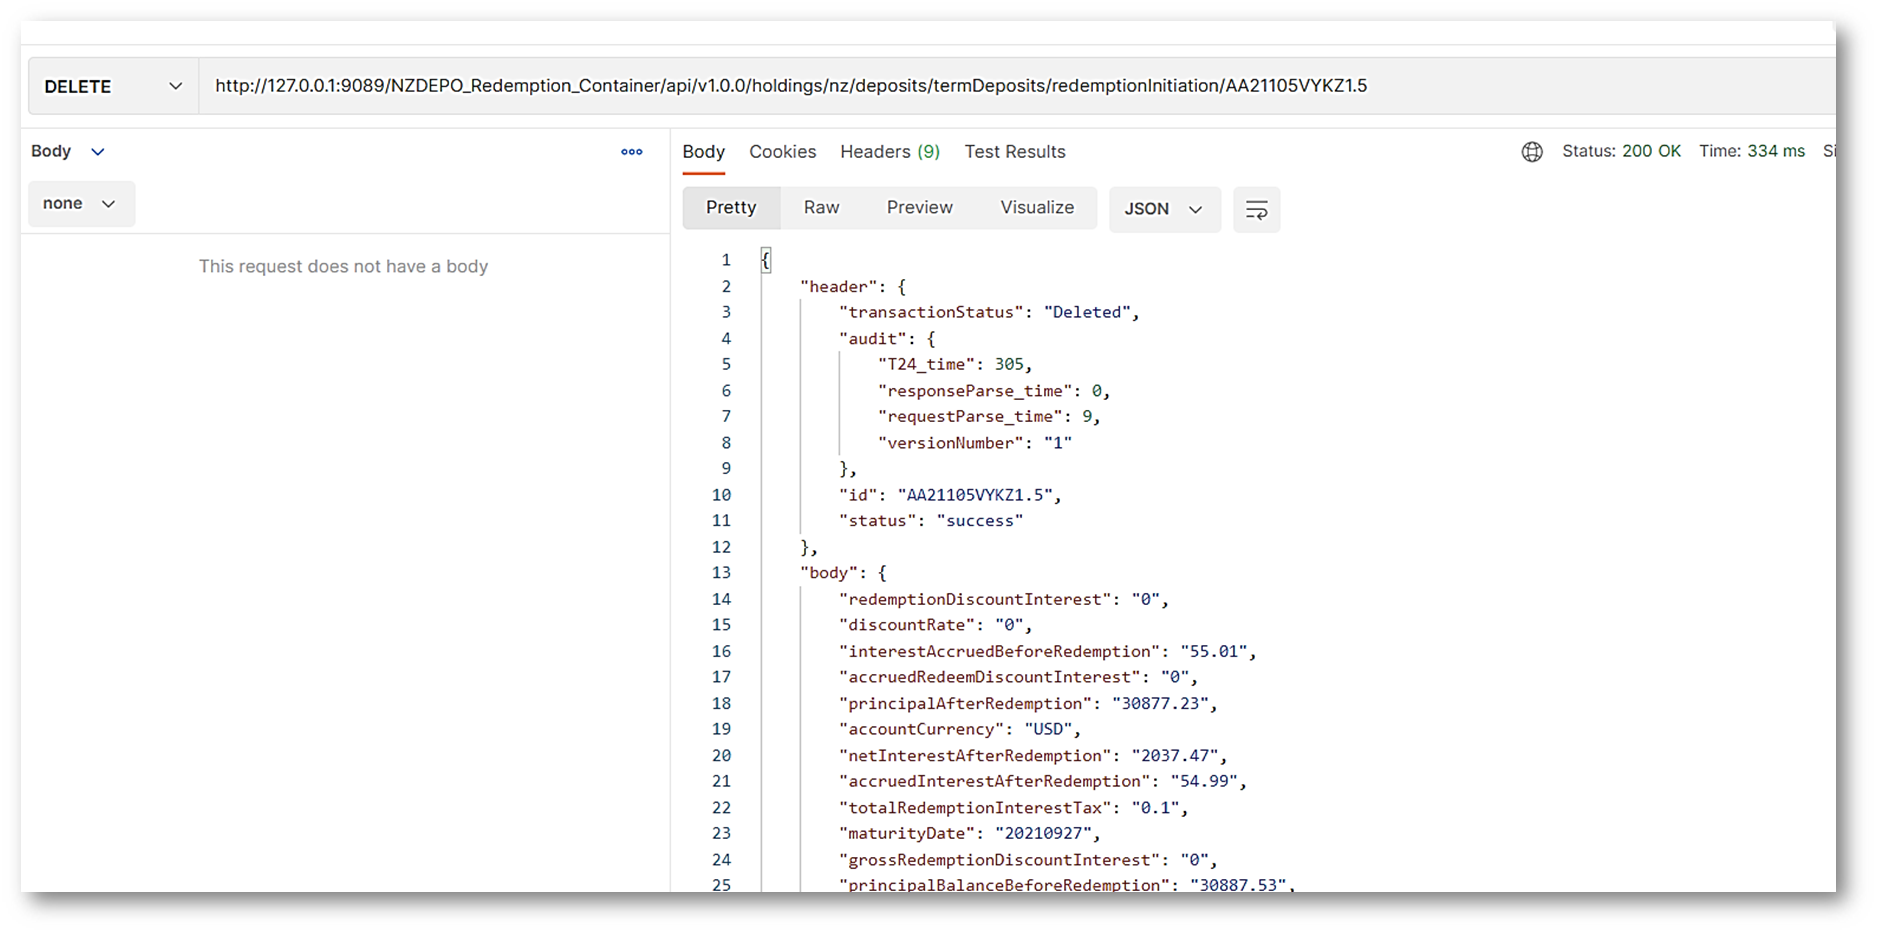Select the Pretty view mode

pyautogui.click(x=731, y=208)
